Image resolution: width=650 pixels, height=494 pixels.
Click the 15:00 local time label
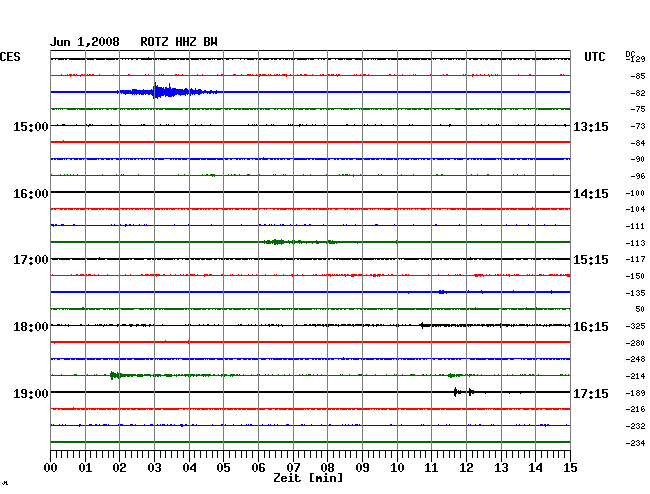(x=31, y=126)
